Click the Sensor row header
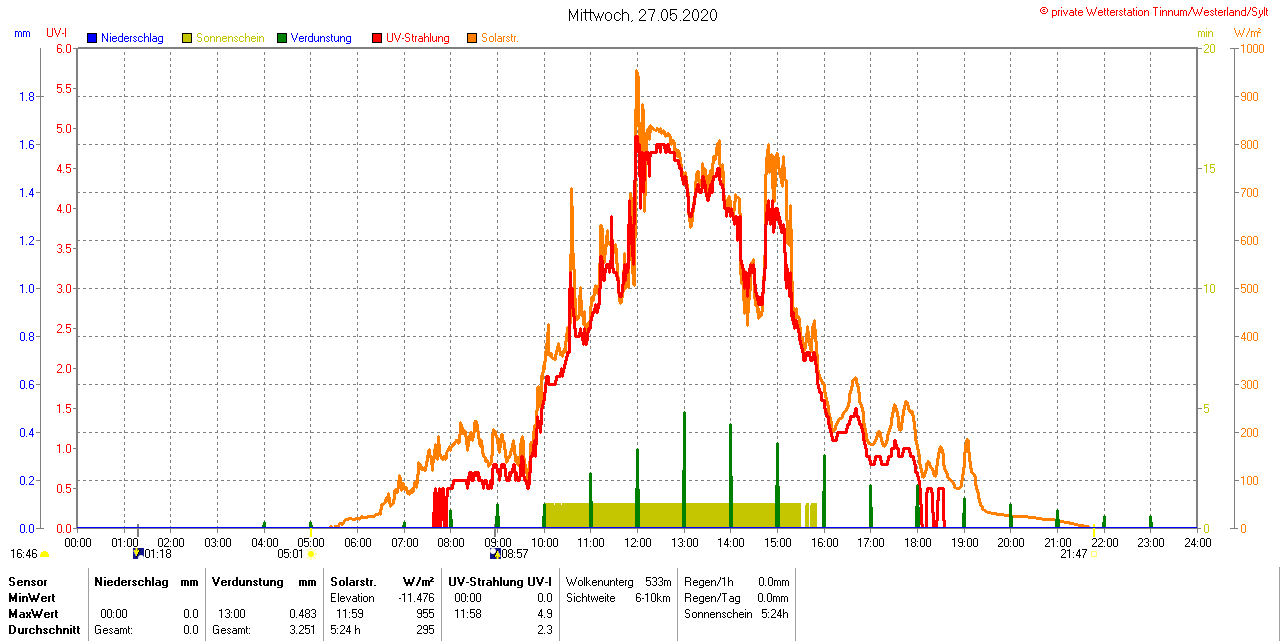 27,581
